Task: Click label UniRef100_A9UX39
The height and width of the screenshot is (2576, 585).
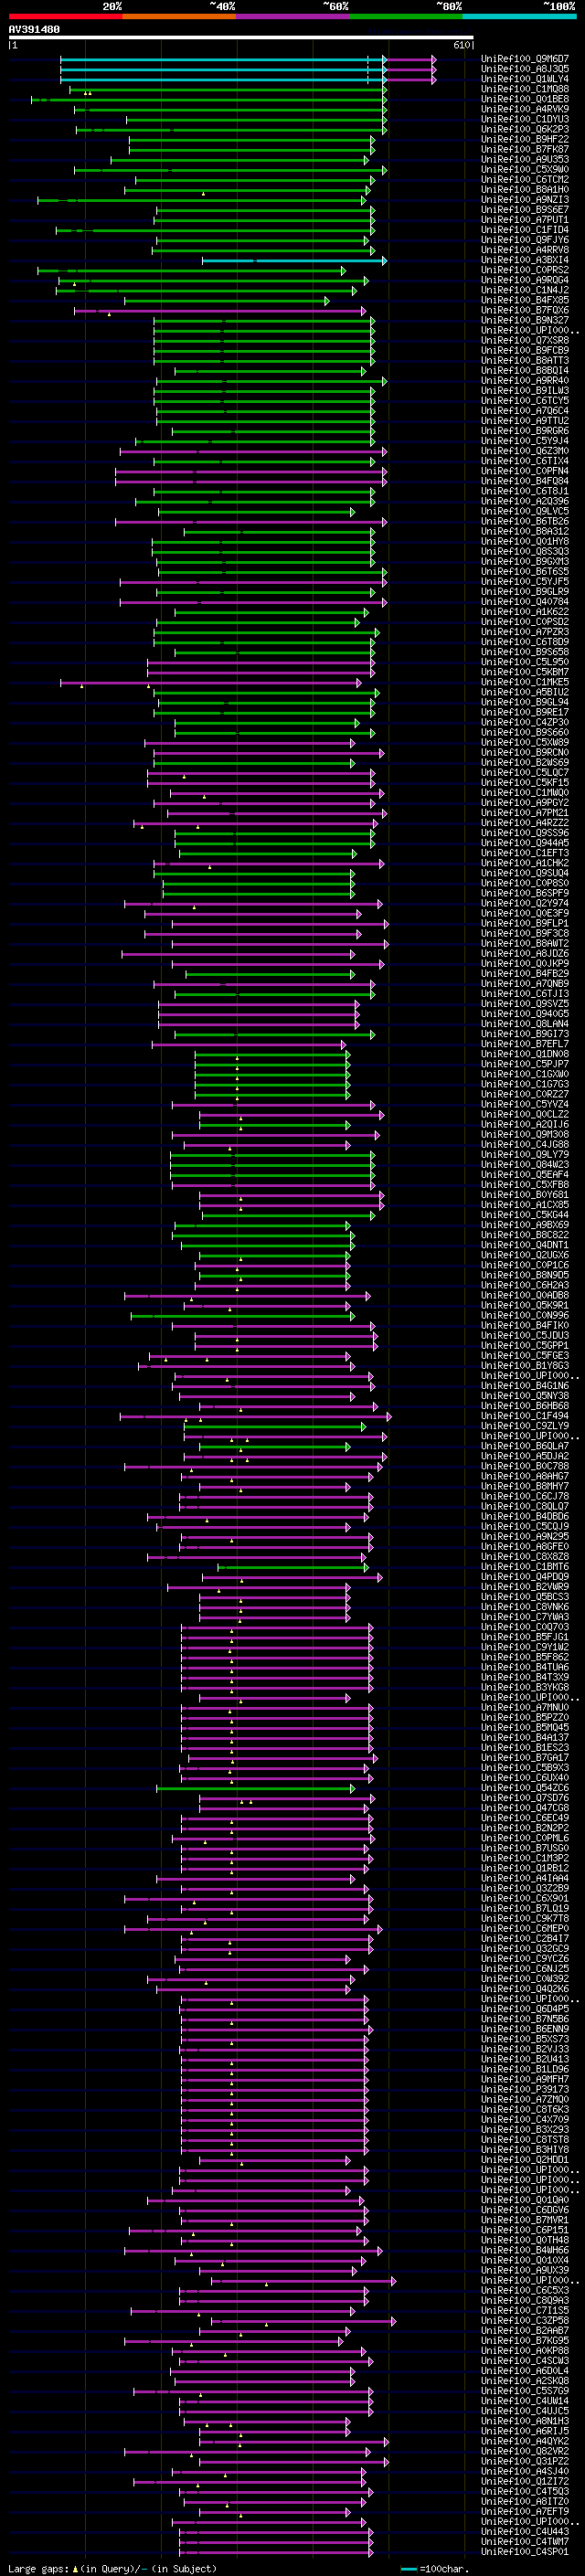Action: 525,2270
